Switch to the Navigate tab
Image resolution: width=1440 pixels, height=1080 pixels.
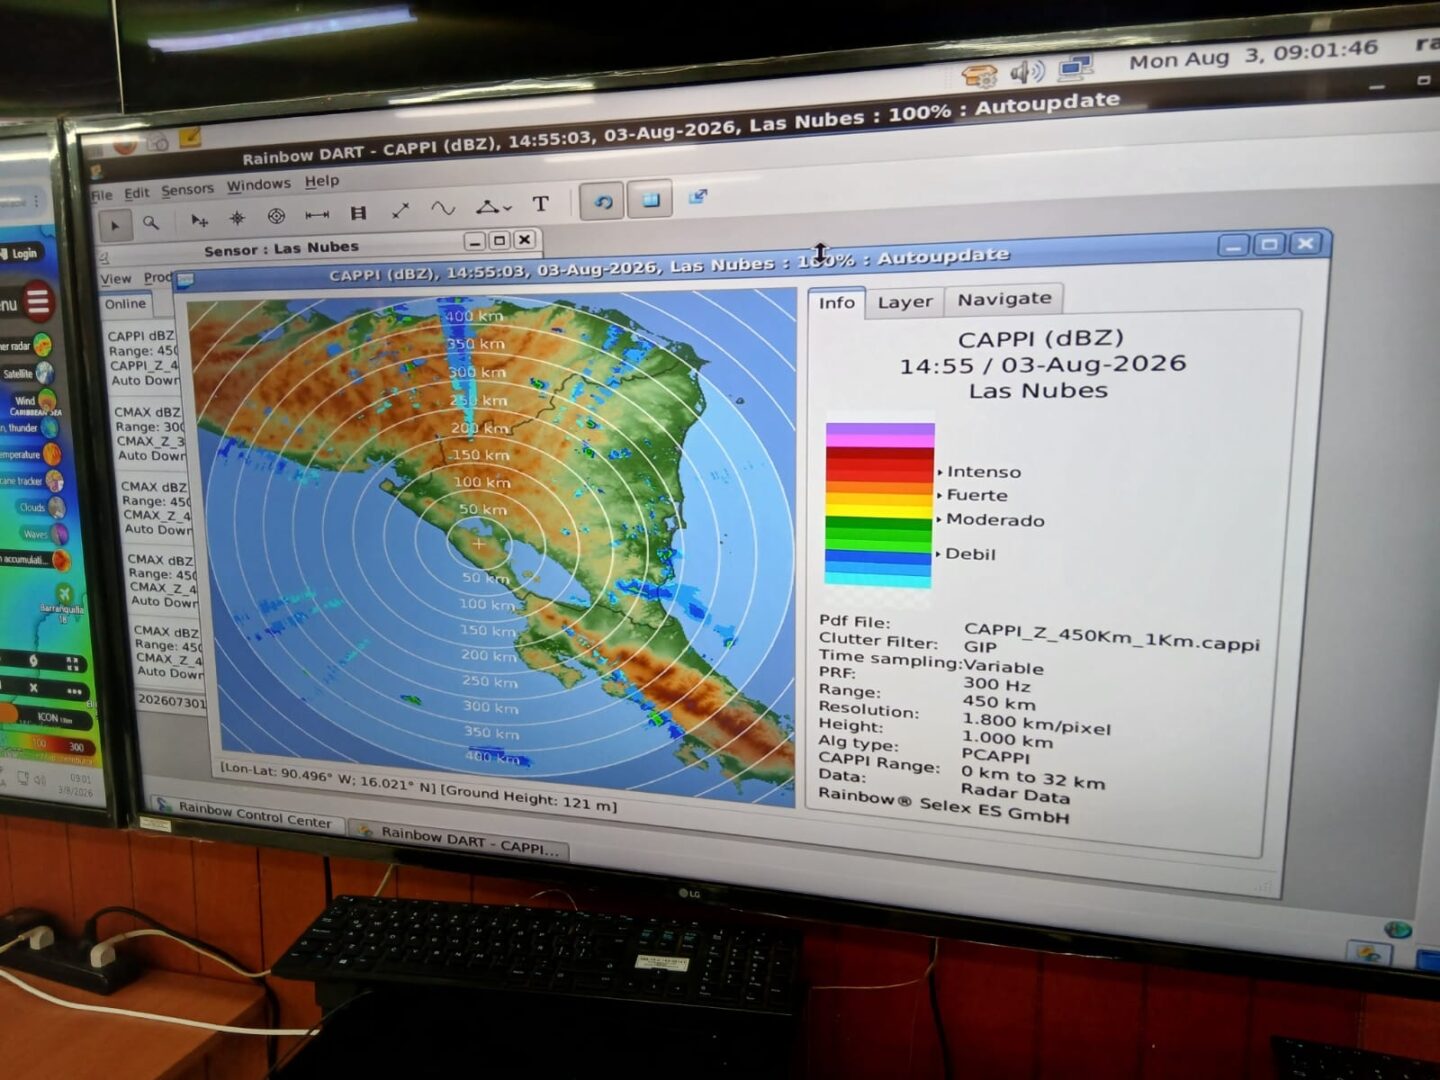coord(1004,298)
